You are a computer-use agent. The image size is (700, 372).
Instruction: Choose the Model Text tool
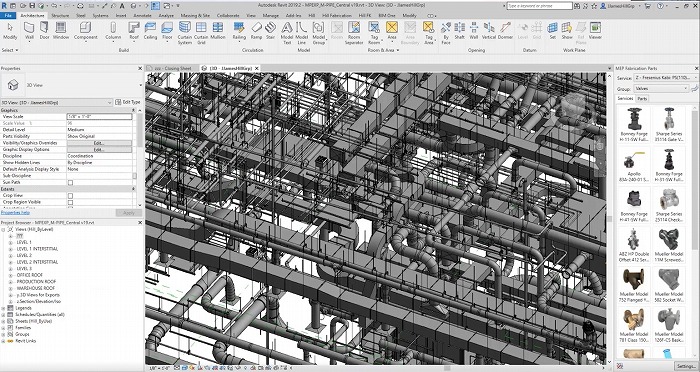click(x=287, y=33)
